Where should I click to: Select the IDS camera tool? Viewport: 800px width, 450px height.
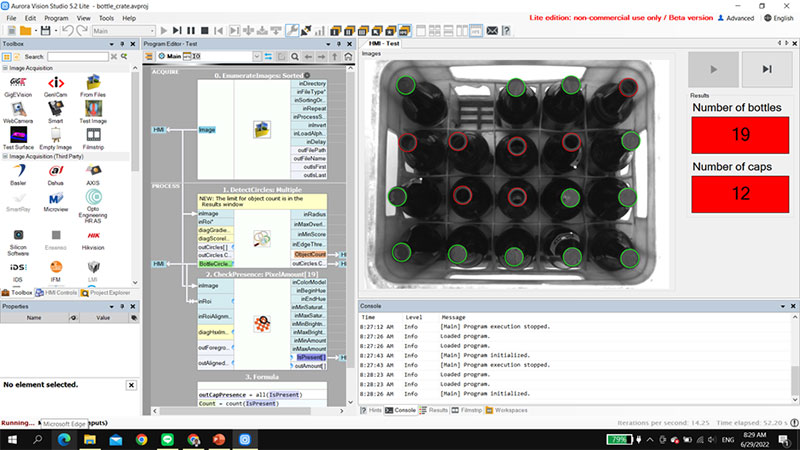[18, 271]
